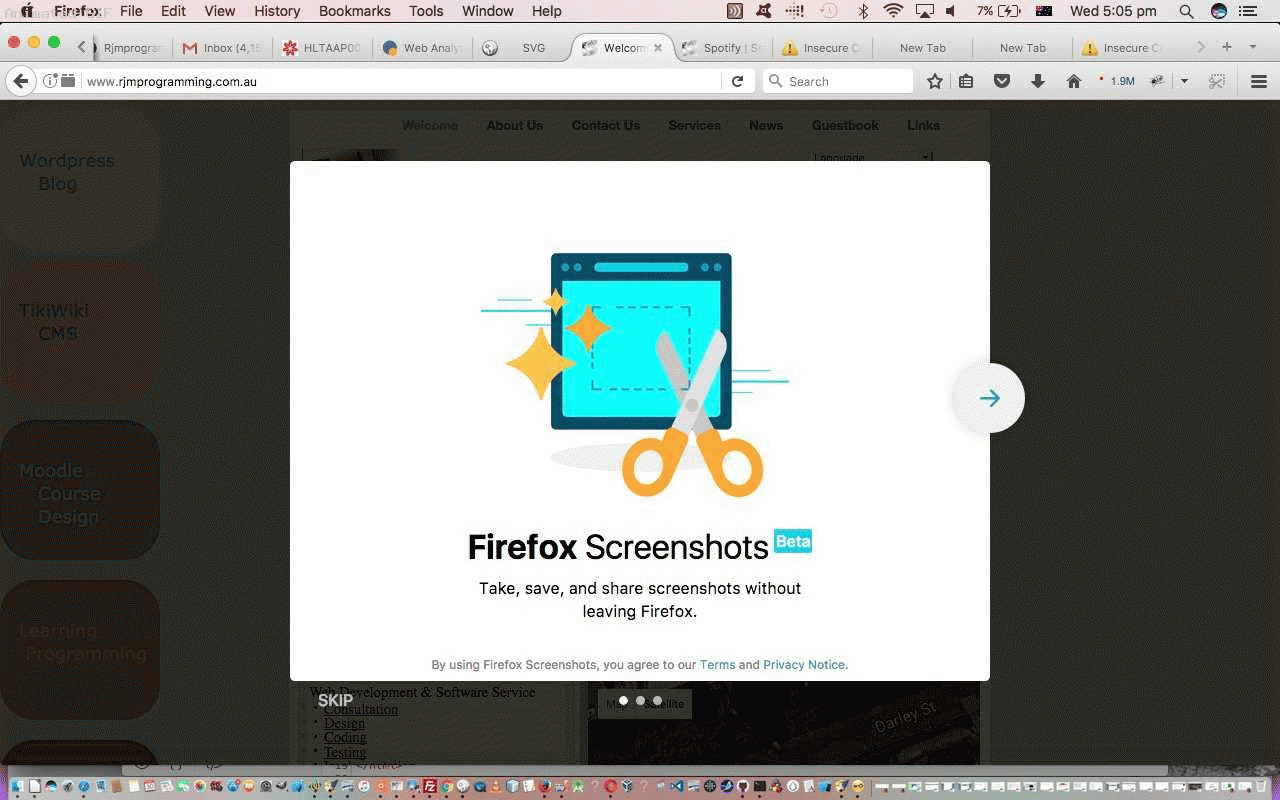The width and height of the screenshot is (1280, 800).
Task: Close the Welcome tab
Action: [657, 48]
